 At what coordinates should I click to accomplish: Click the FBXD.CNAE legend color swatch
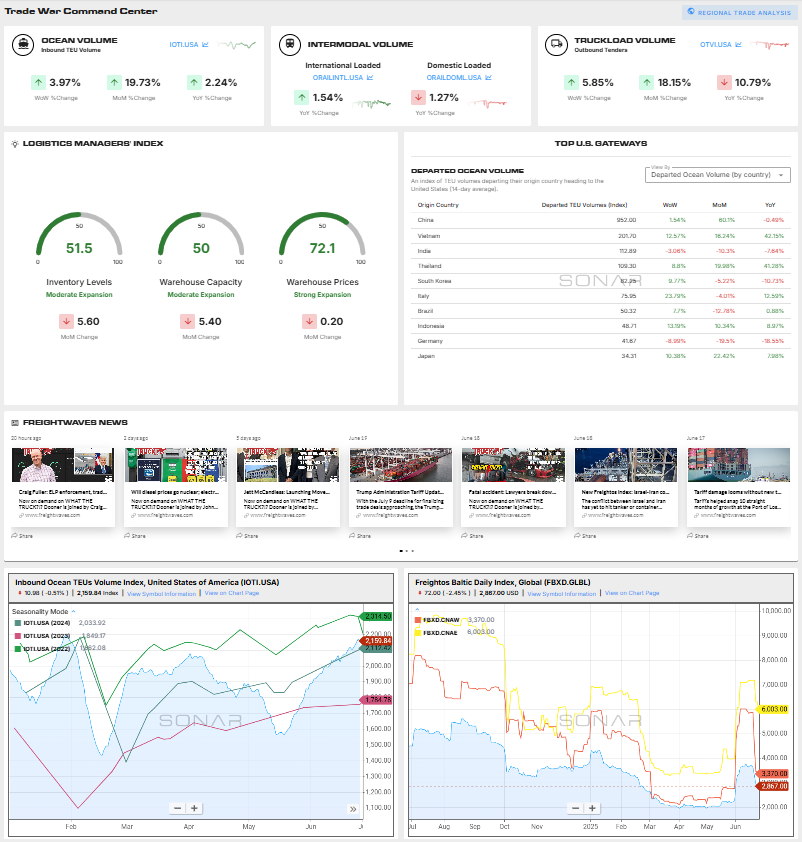[418, 633]
